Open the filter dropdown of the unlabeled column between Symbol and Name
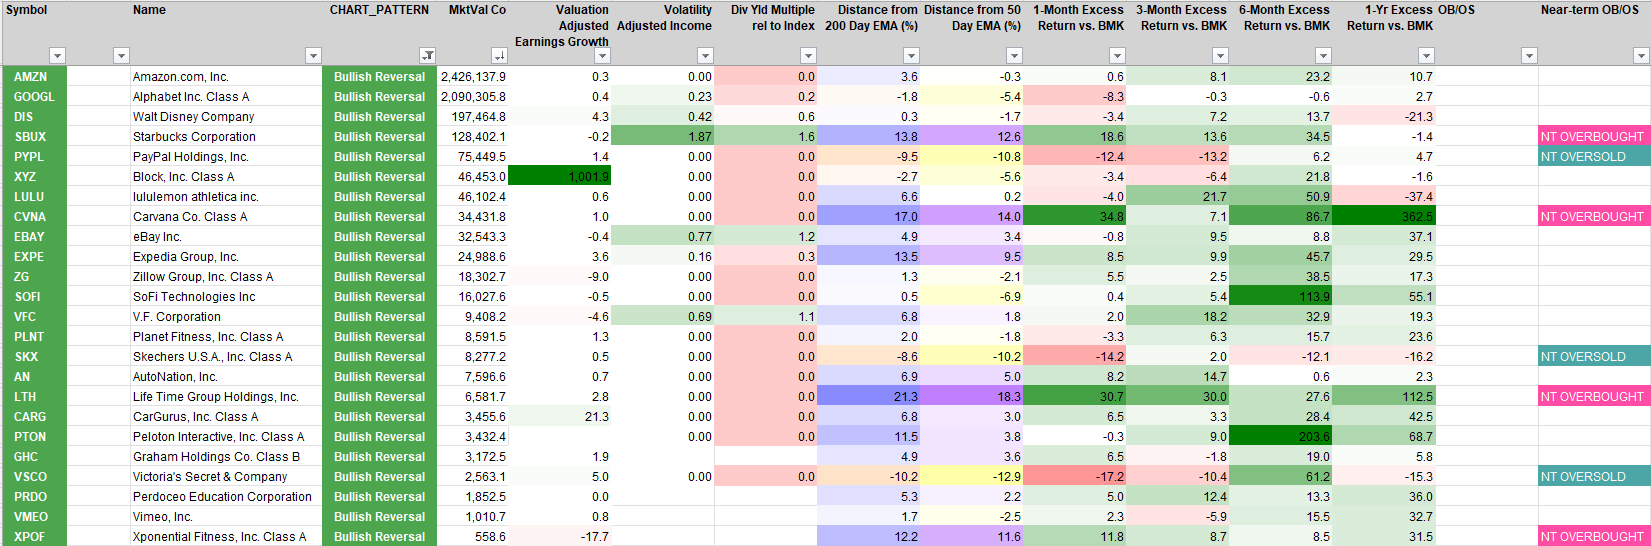The width and height of the screenshot is (1651, 546). pyautogui.click(x=121, y=56)
